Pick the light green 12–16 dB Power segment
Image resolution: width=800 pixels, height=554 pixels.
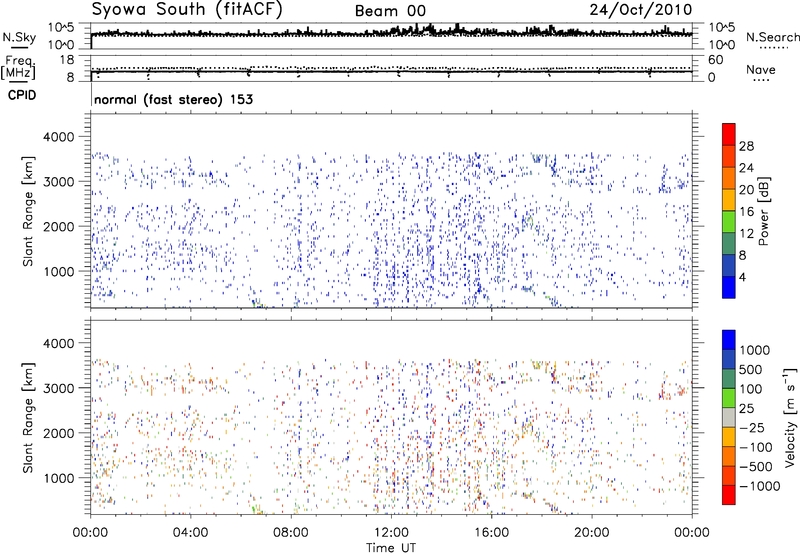pos(729,222)
